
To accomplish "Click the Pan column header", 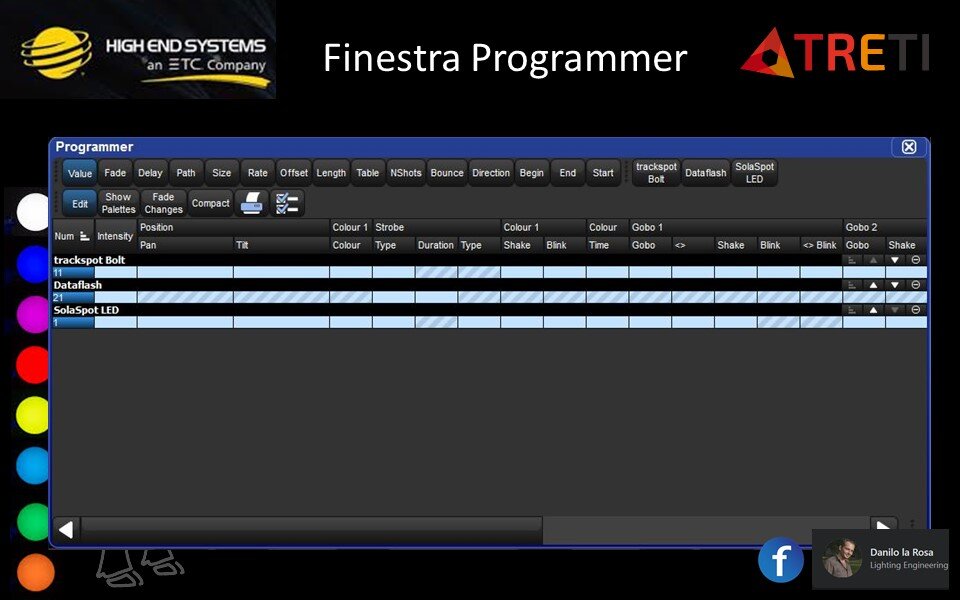I will [185, 245].
